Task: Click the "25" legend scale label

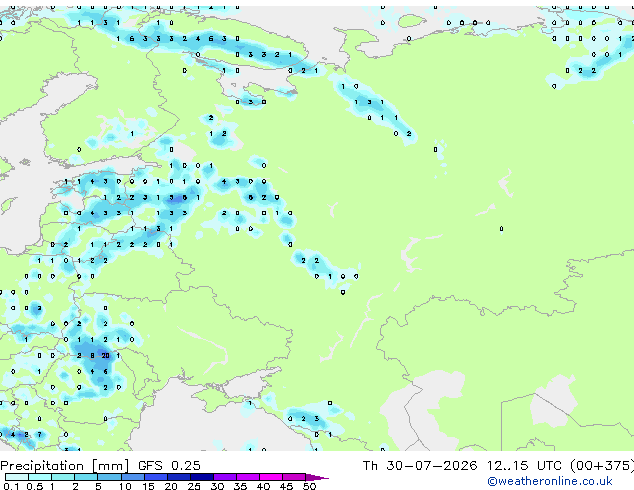Action: [x=194, y=486]
